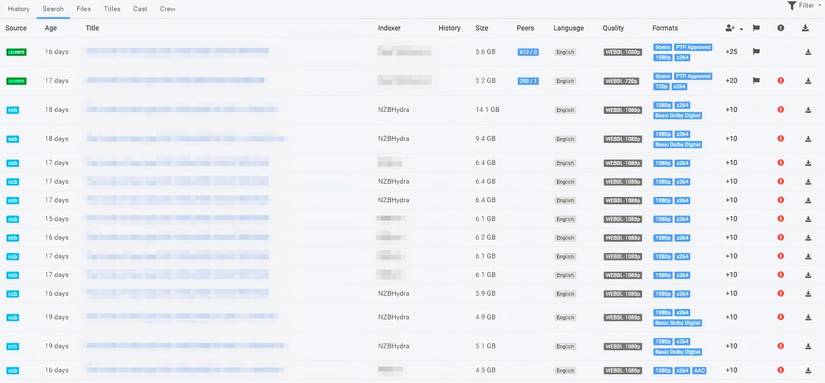Click download icon on 5.9 GB row
Viewport: 825px width, 383px height.
(808, 294)
